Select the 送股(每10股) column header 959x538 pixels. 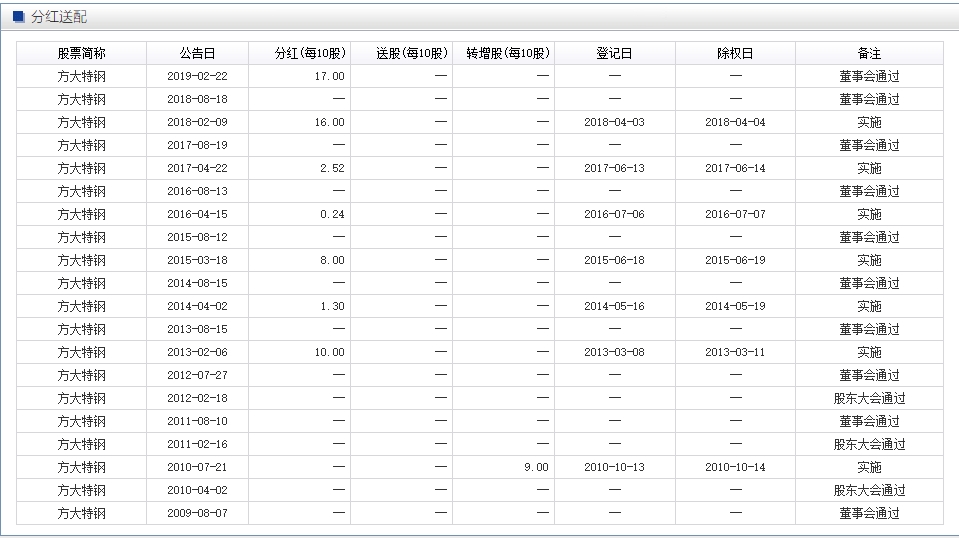pos(412,53)
